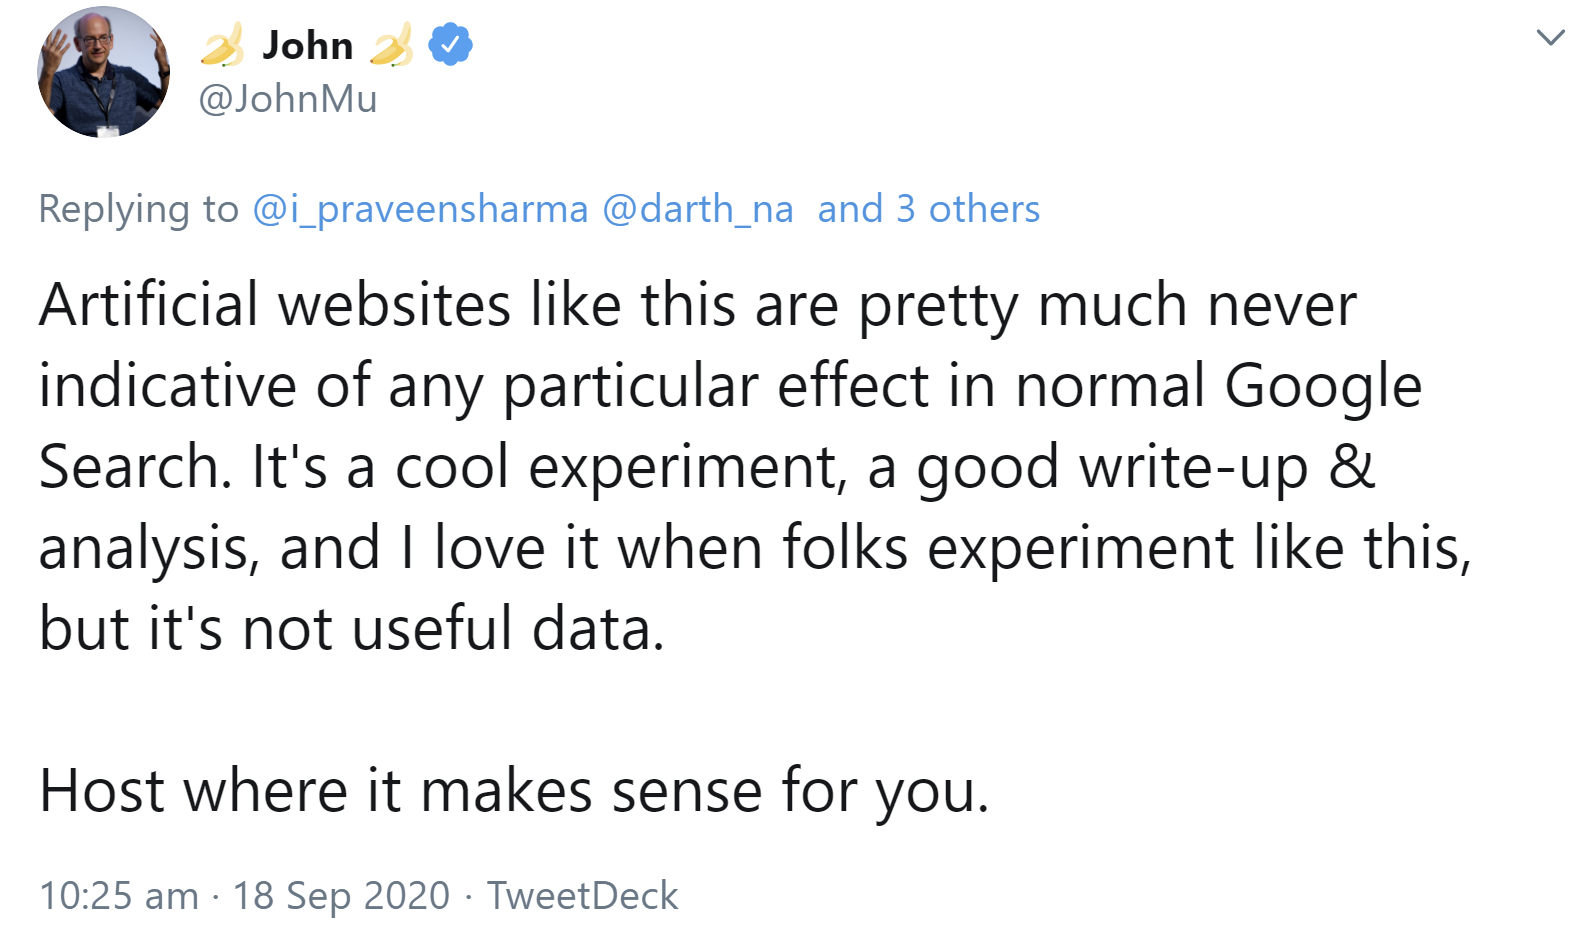Click the "Replying to" label
This screenshot has height=941, width=1582.
pyautogui.click(x=138, y=209)
